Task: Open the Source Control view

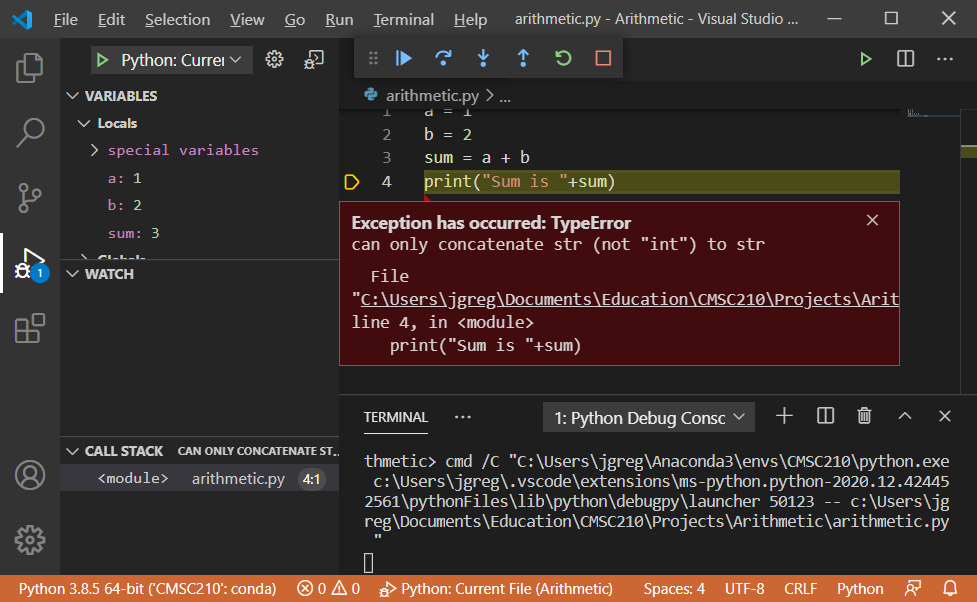Action: [29, 198]
